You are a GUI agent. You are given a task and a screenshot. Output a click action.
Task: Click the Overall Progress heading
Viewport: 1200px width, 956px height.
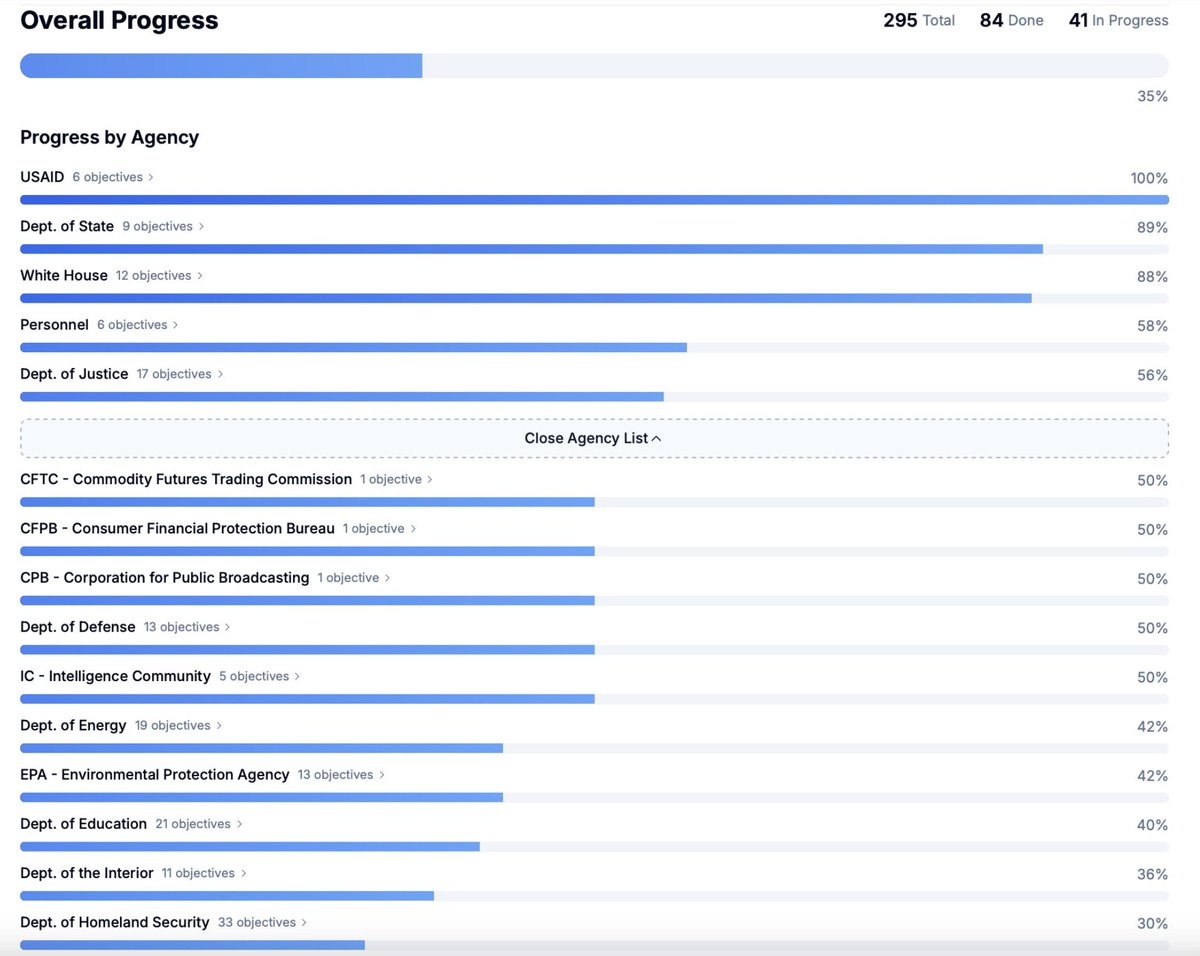tap(119, 20)
